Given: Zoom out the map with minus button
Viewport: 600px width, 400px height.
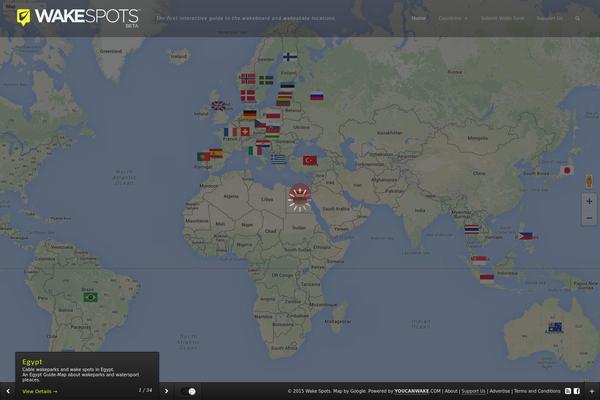Looking at the screenshot, I should click(589, 218).
